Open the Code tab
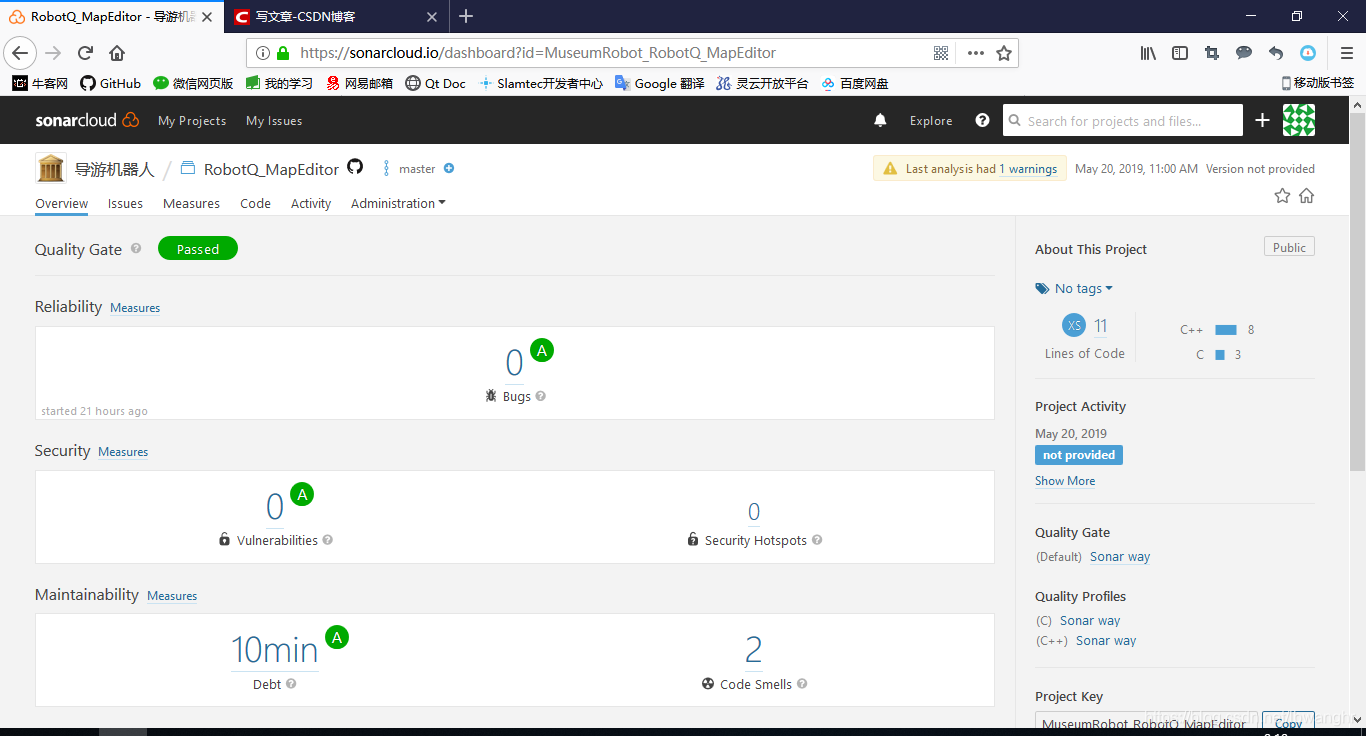 (255, 203)
